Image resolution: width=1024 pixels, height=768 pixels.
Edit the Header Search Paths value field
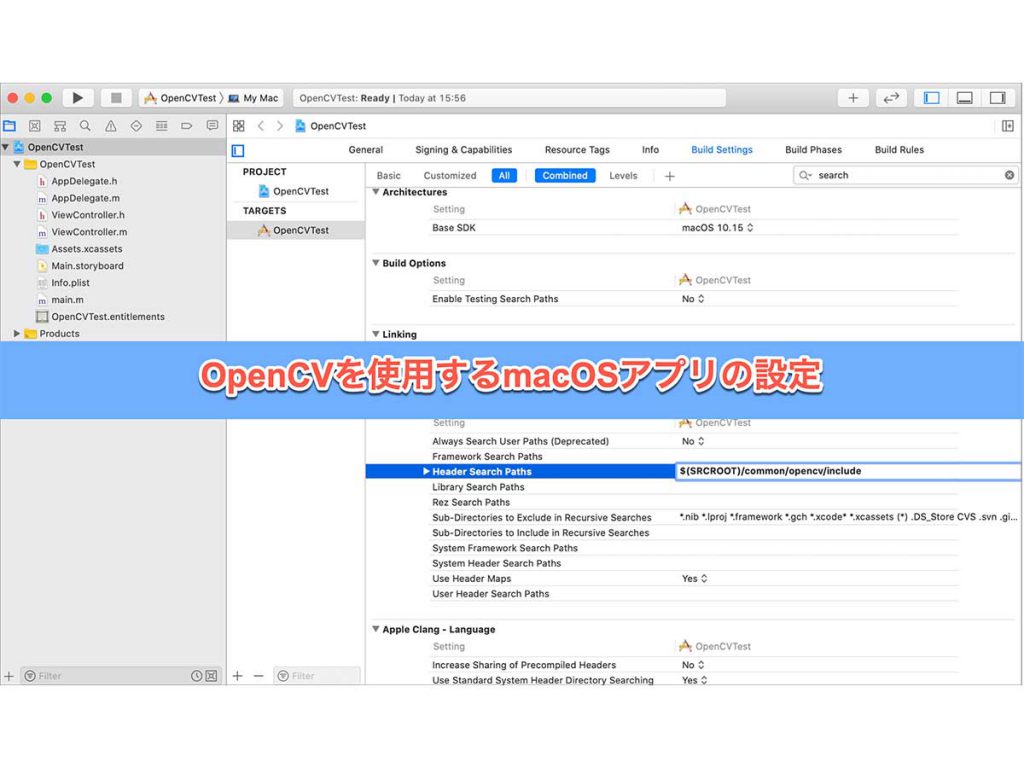848,471
